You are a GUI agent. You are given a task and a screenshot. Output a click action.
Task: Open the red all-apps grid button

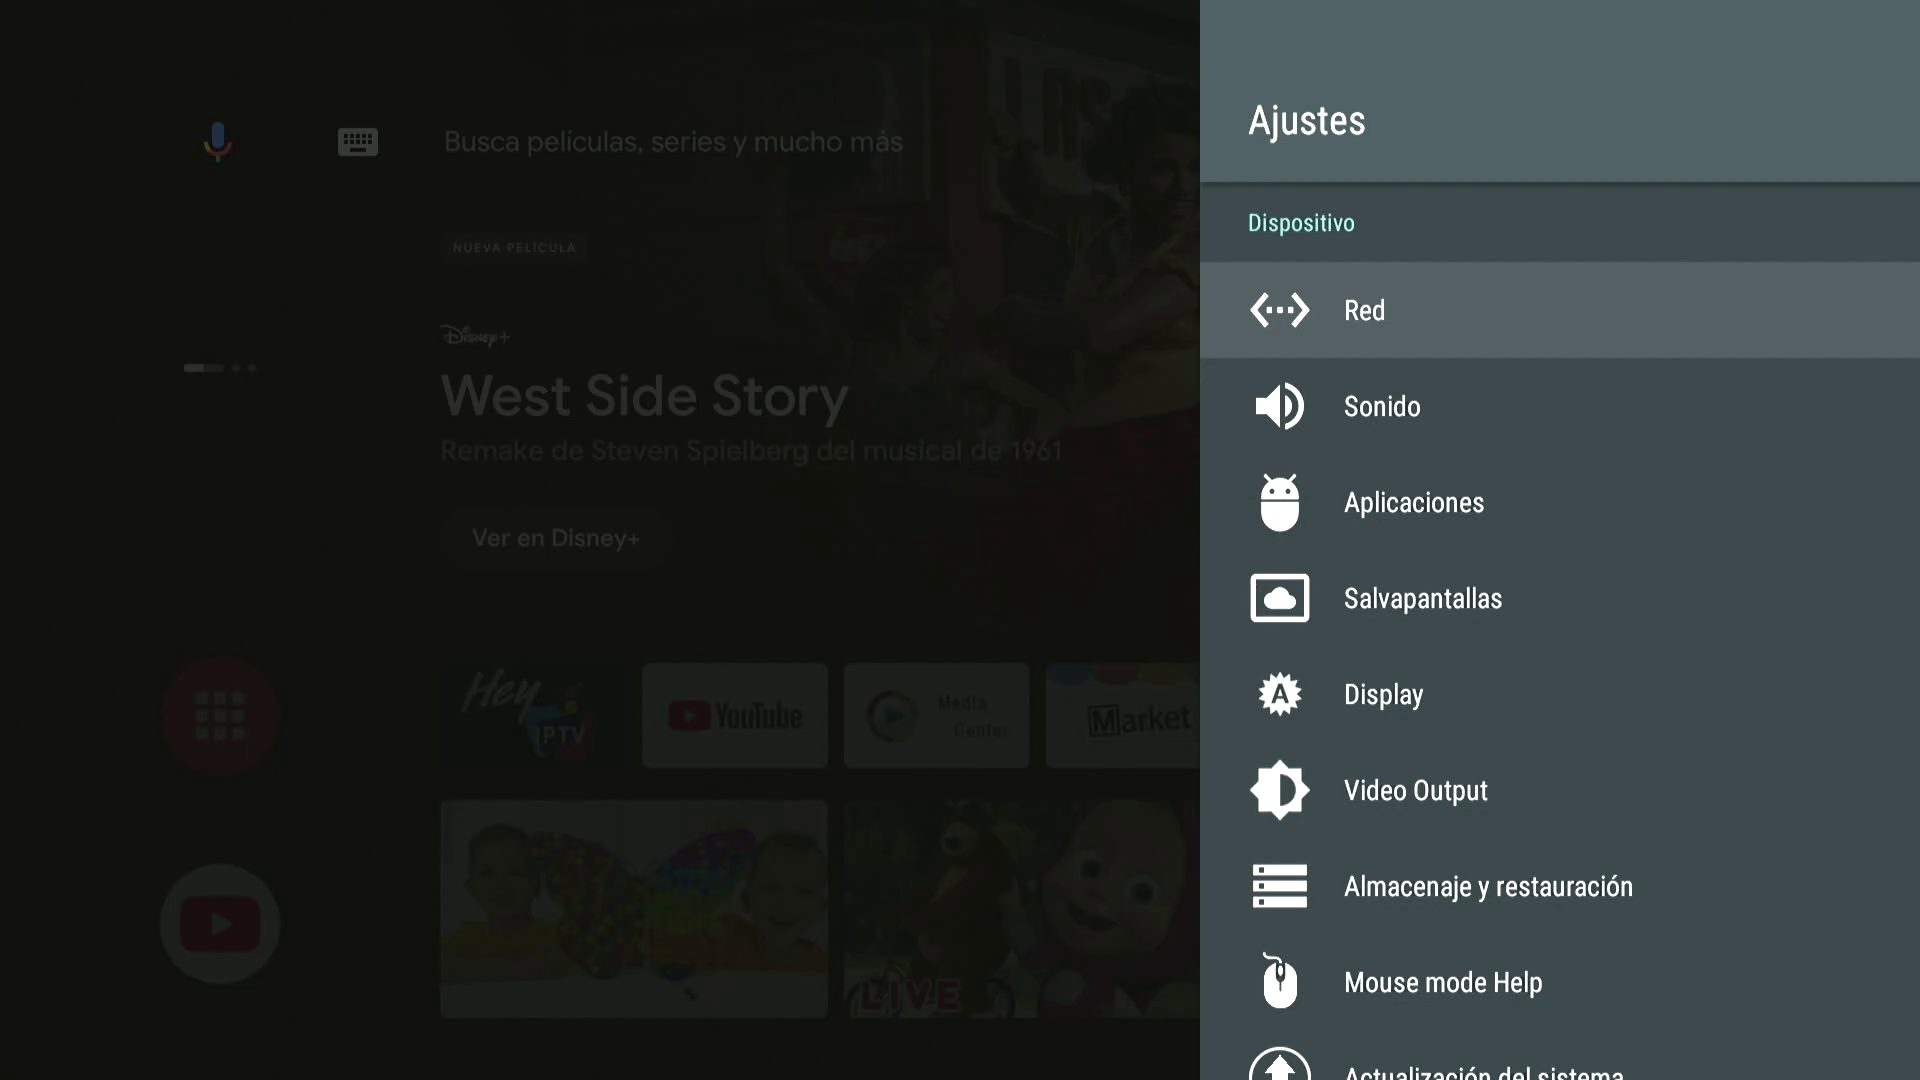pyautogui.click(x=219, y=716)
